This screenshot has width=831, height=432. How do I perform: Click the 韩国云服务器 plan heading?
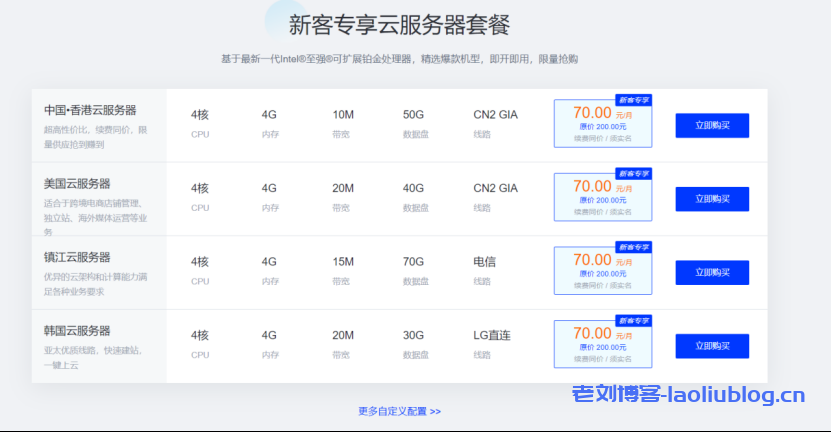[77, 331]
